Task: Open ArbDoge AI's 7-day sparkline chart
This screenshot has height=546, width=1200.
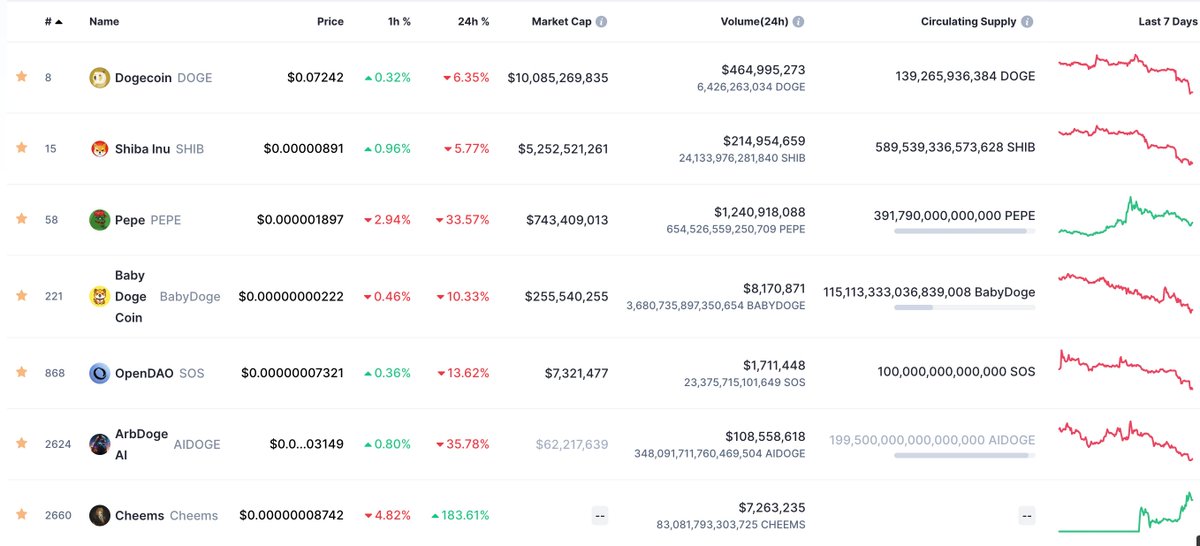Action: pos(1126,441)
